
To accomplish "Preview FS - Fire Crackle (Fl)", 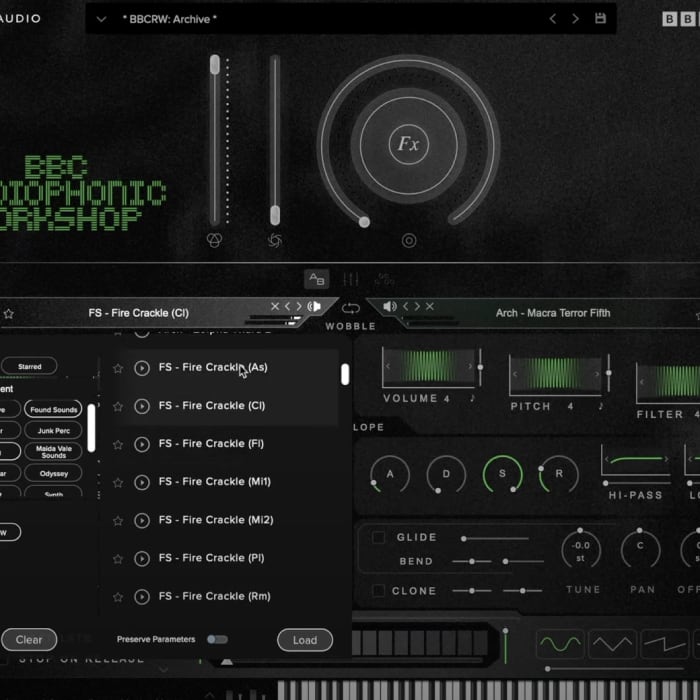I will [142, 444].
